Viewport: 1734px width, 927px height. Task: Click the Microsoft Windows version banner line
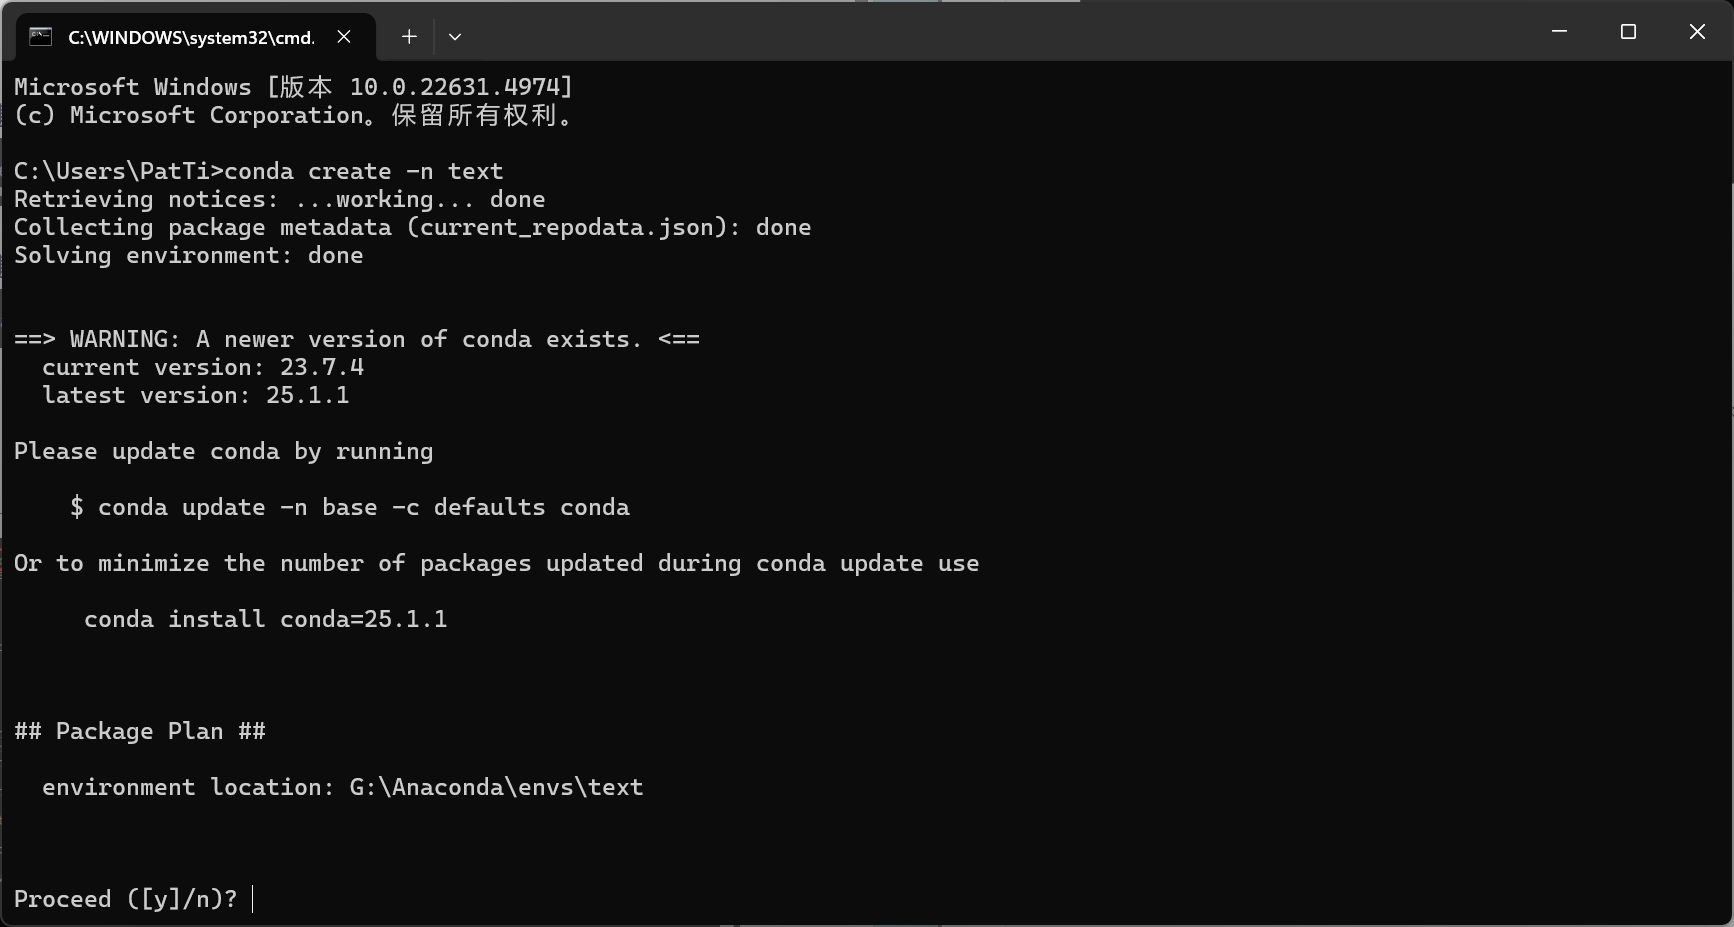294,87
